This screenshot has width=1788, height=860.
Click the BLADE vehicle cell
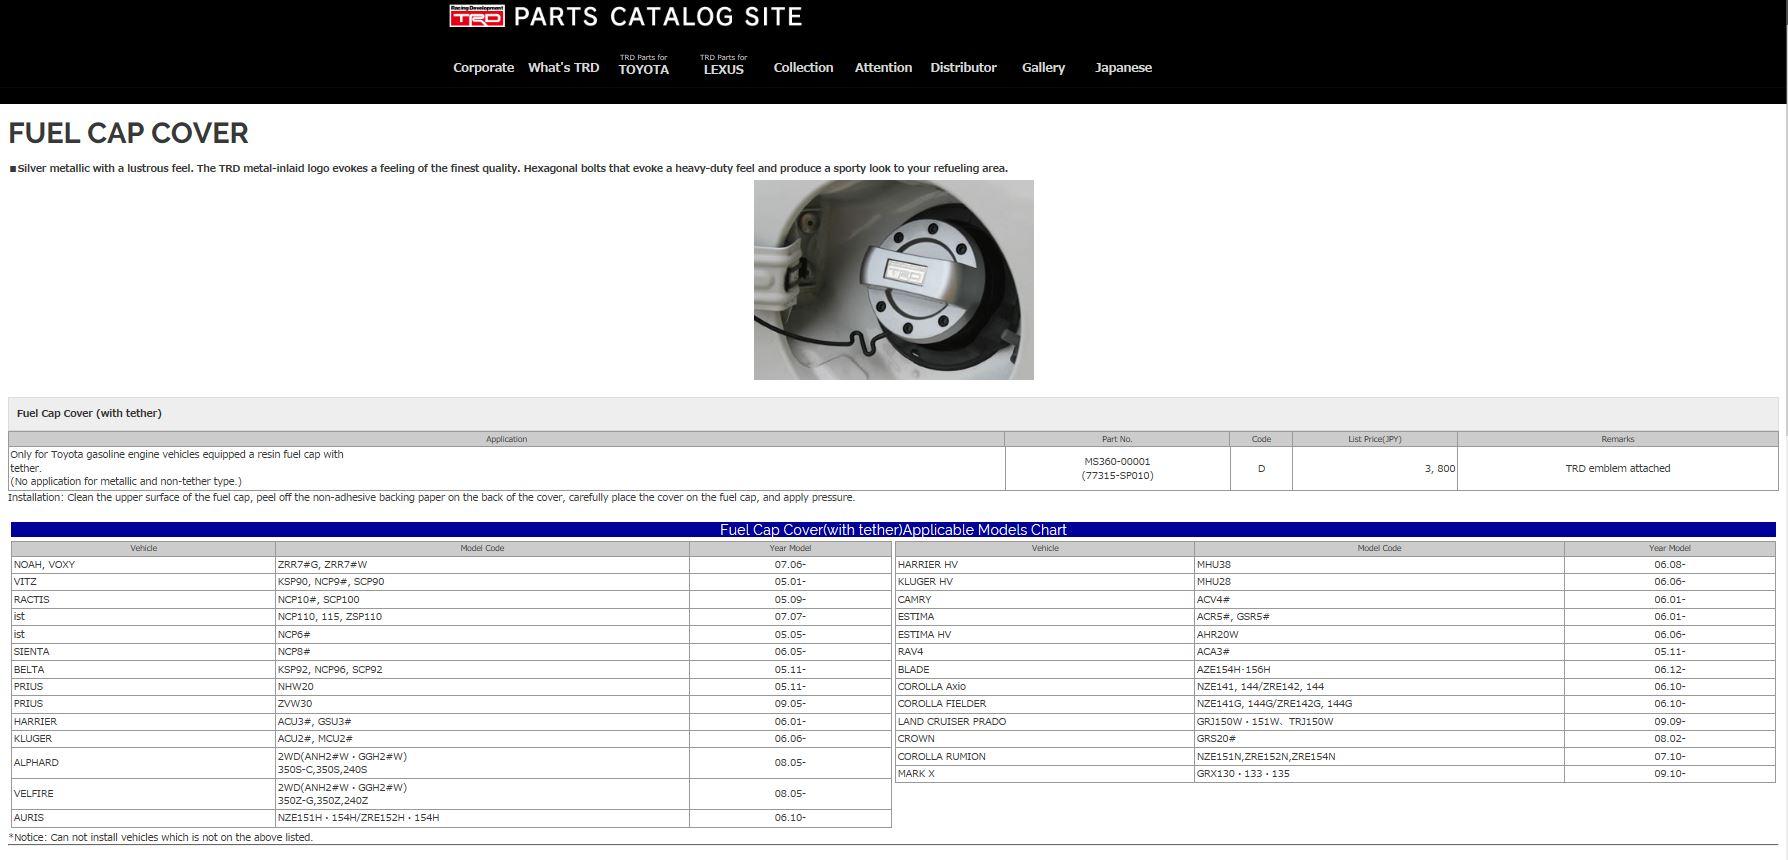point(1045,670)
